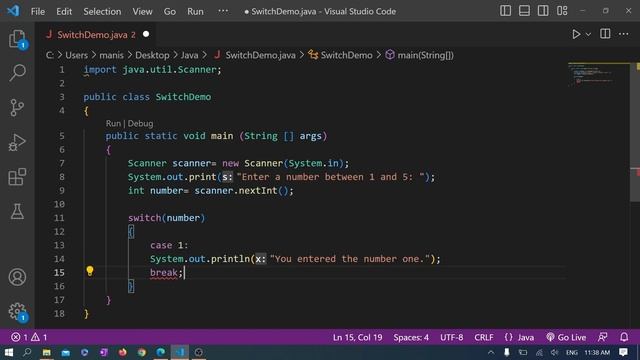Click Debug CodeLens above main method
The width and height of the screenshot is (640, 360).
(x=140, y=123)
